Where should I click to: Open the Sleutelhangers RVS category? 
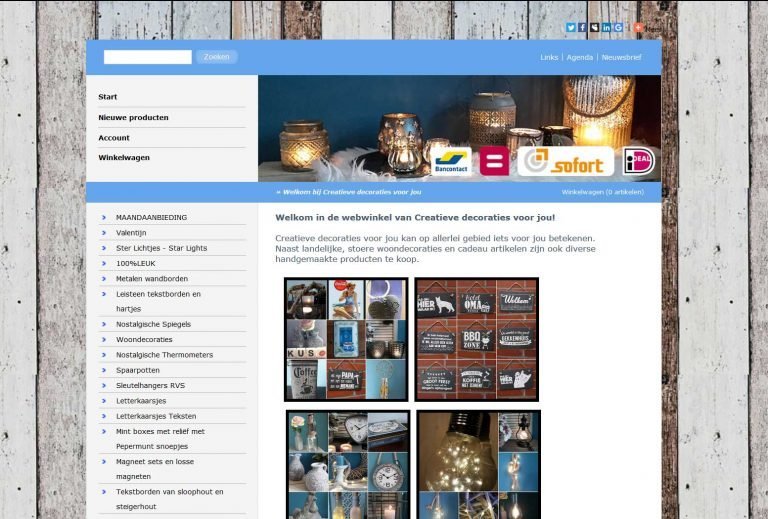pos(150,385)
